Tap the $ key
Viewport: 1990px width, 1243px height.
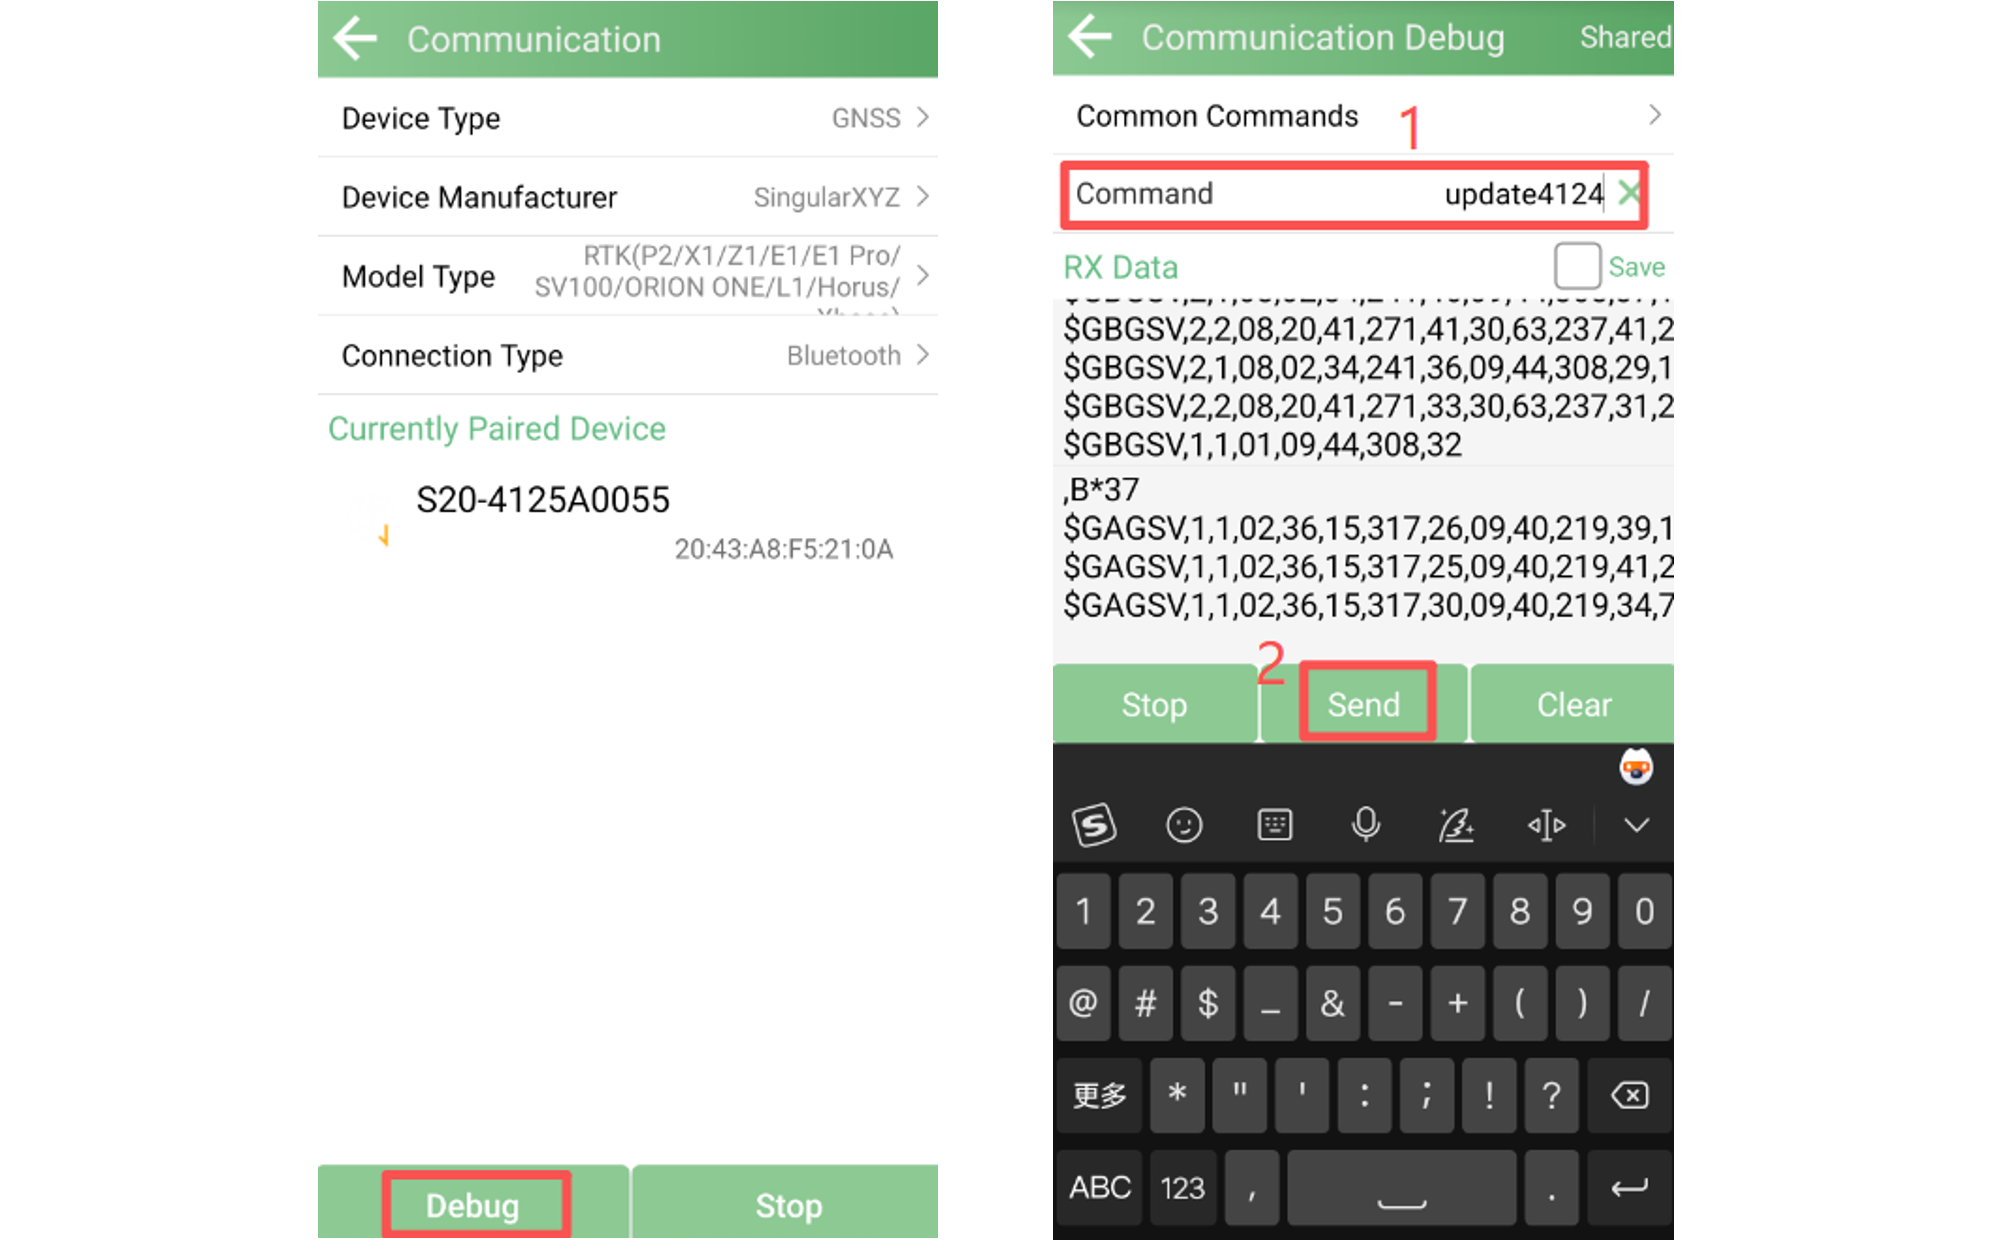tap(1208, 1003)
